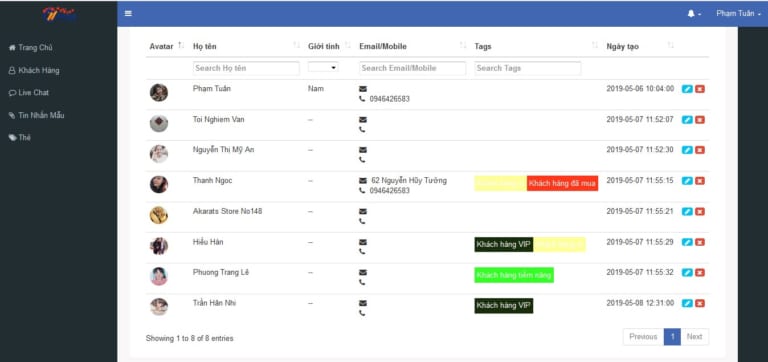The height and width of the screenshot is (362, 768).
Task: Select page 1 in pagination
Action: (x=672, y=337)
